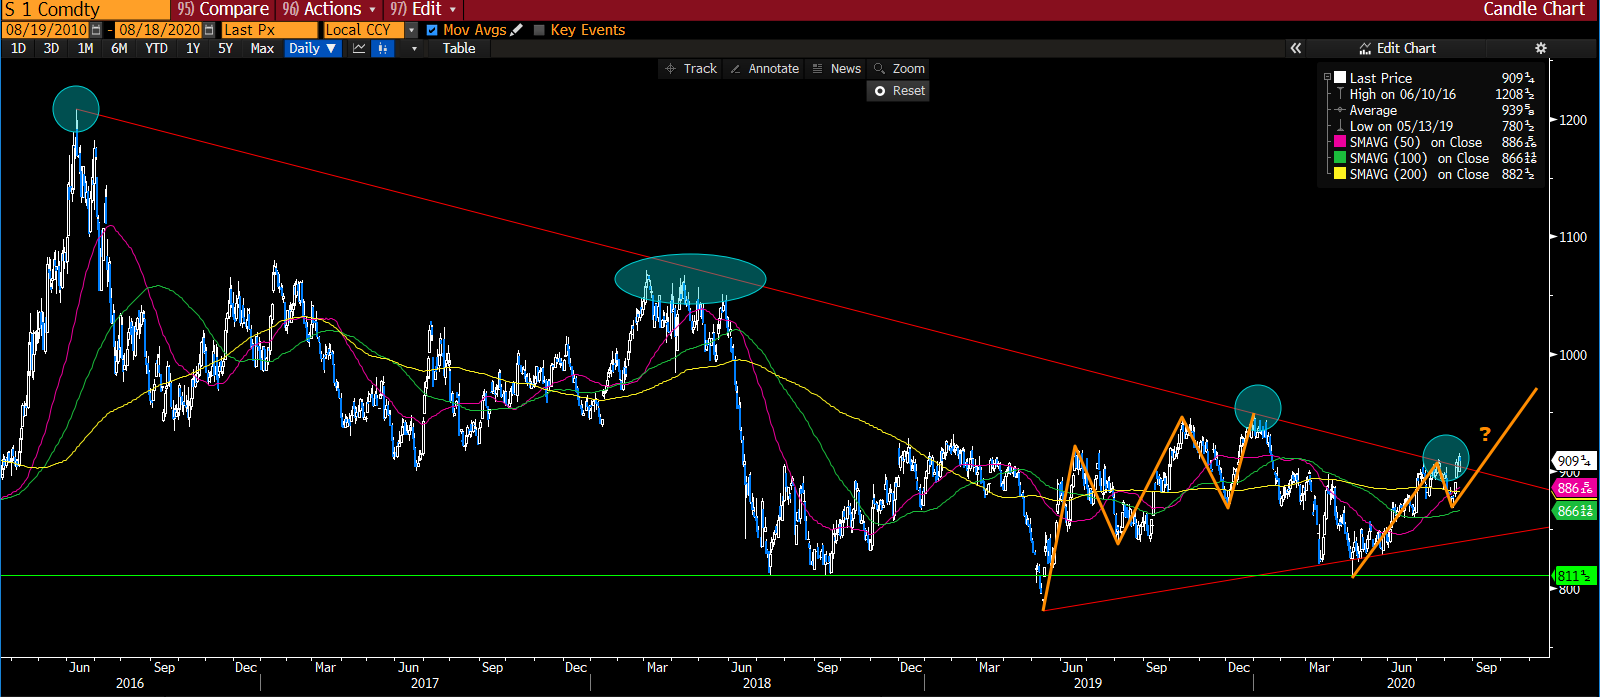Open the start date calendar picker
The height and width of the screenshot is (697, 1600).
(96, 30)
